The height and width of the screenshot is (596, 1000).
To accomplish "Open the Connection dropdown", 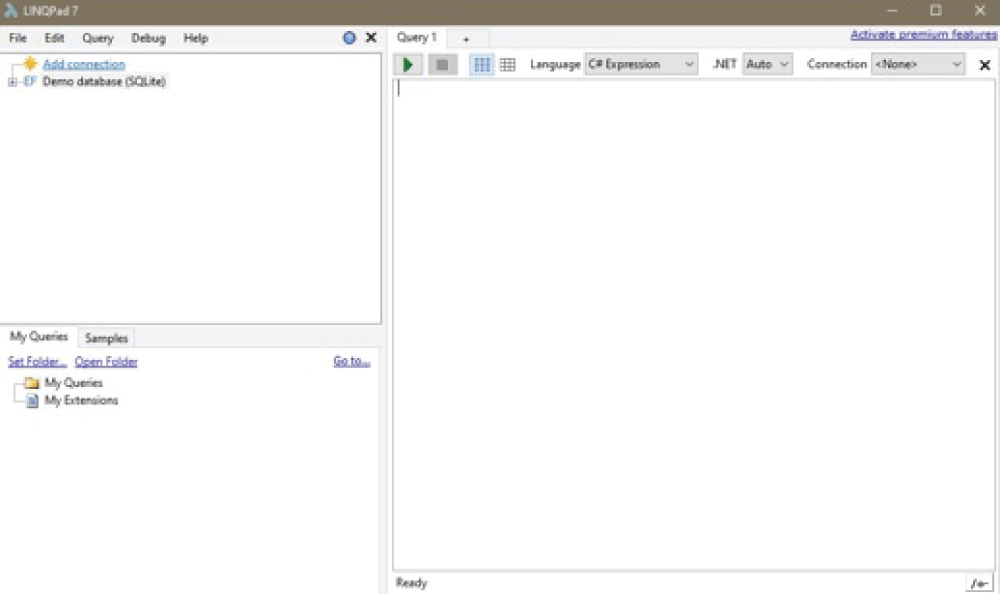I will pyautogui.click(x=918, y=64).
